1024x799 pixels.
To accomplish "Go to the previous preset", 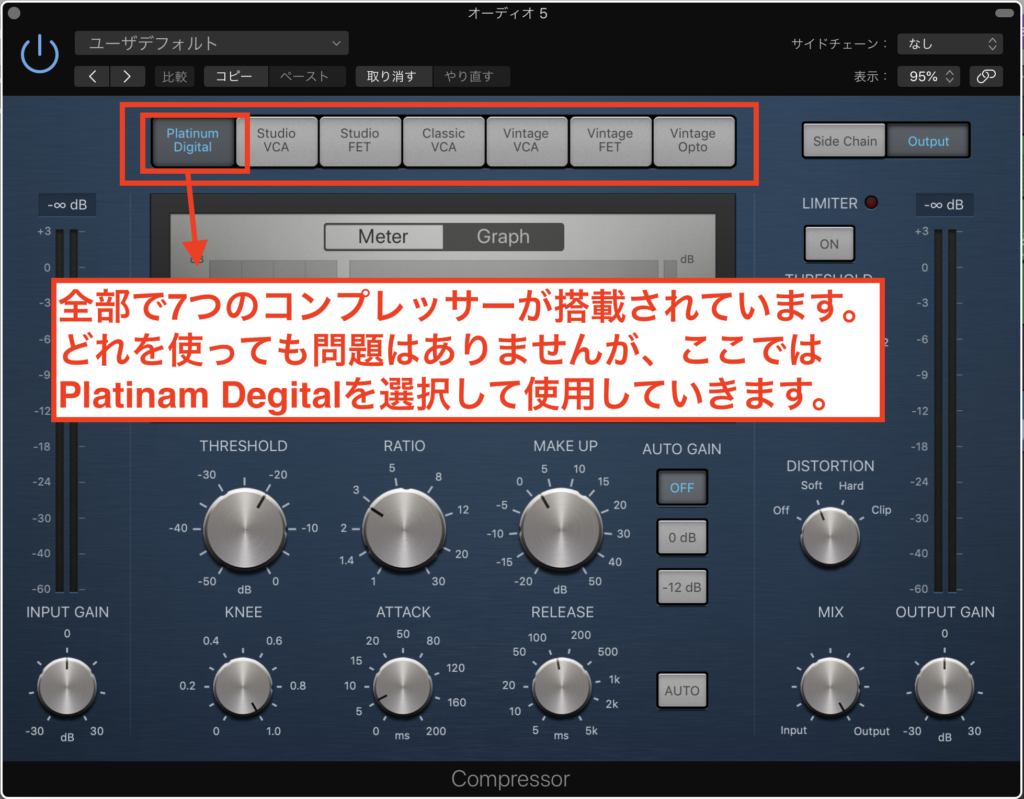I will [92, 76].
